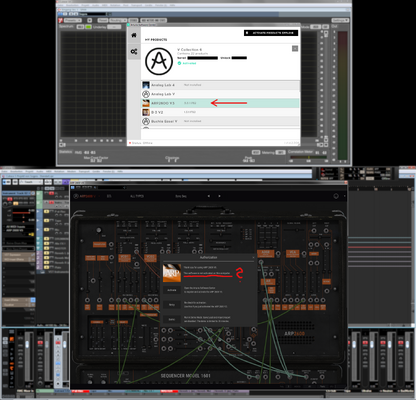Click the product thumbnail below ARP2600 V3

[x=146, y=112]
